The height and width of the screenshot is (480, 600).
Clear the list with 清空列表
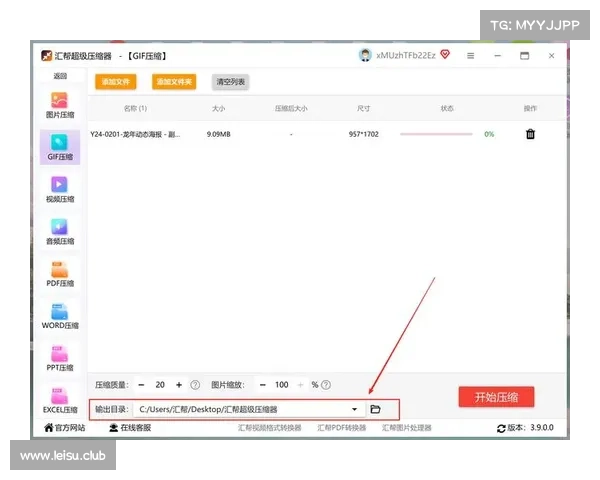[230, 82]
